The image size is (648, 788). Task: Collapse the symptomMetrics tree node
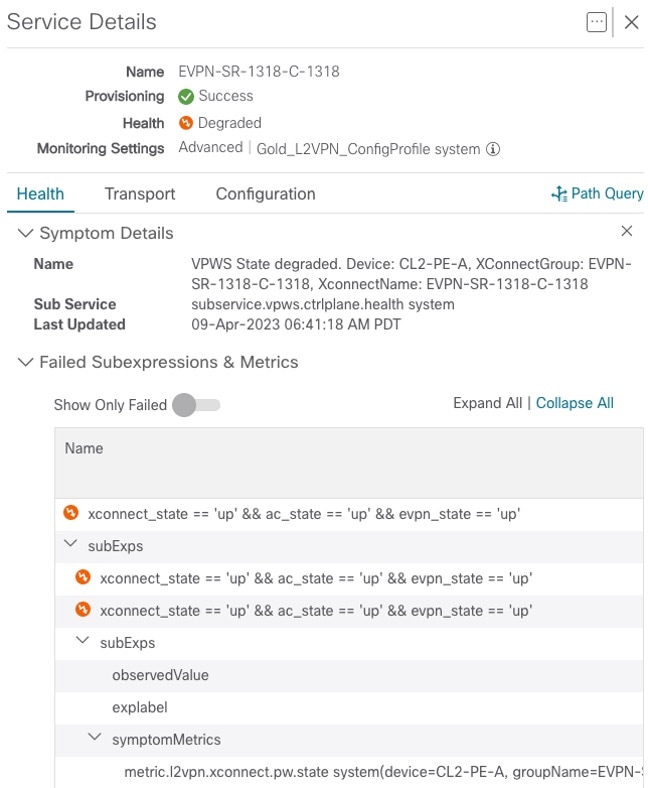point(95,739)
